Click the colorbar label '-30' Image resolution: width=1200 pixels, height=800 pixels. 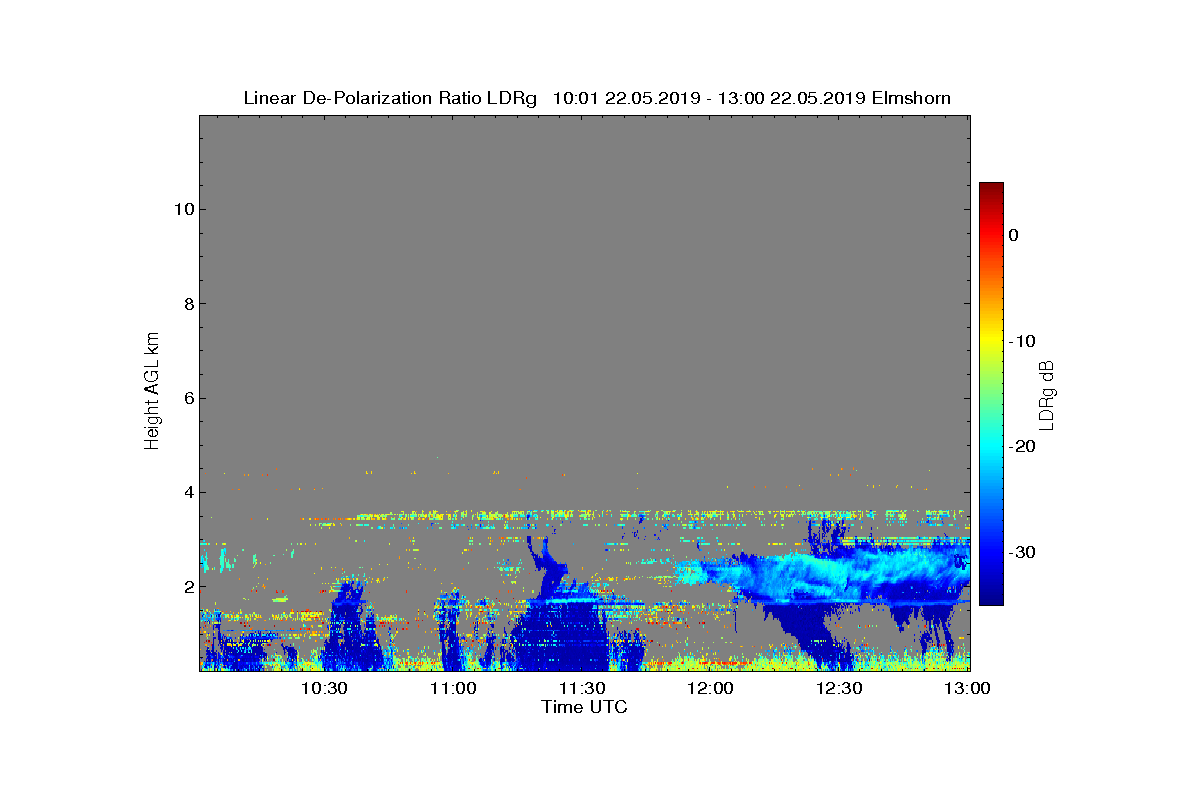(1022, 553)
